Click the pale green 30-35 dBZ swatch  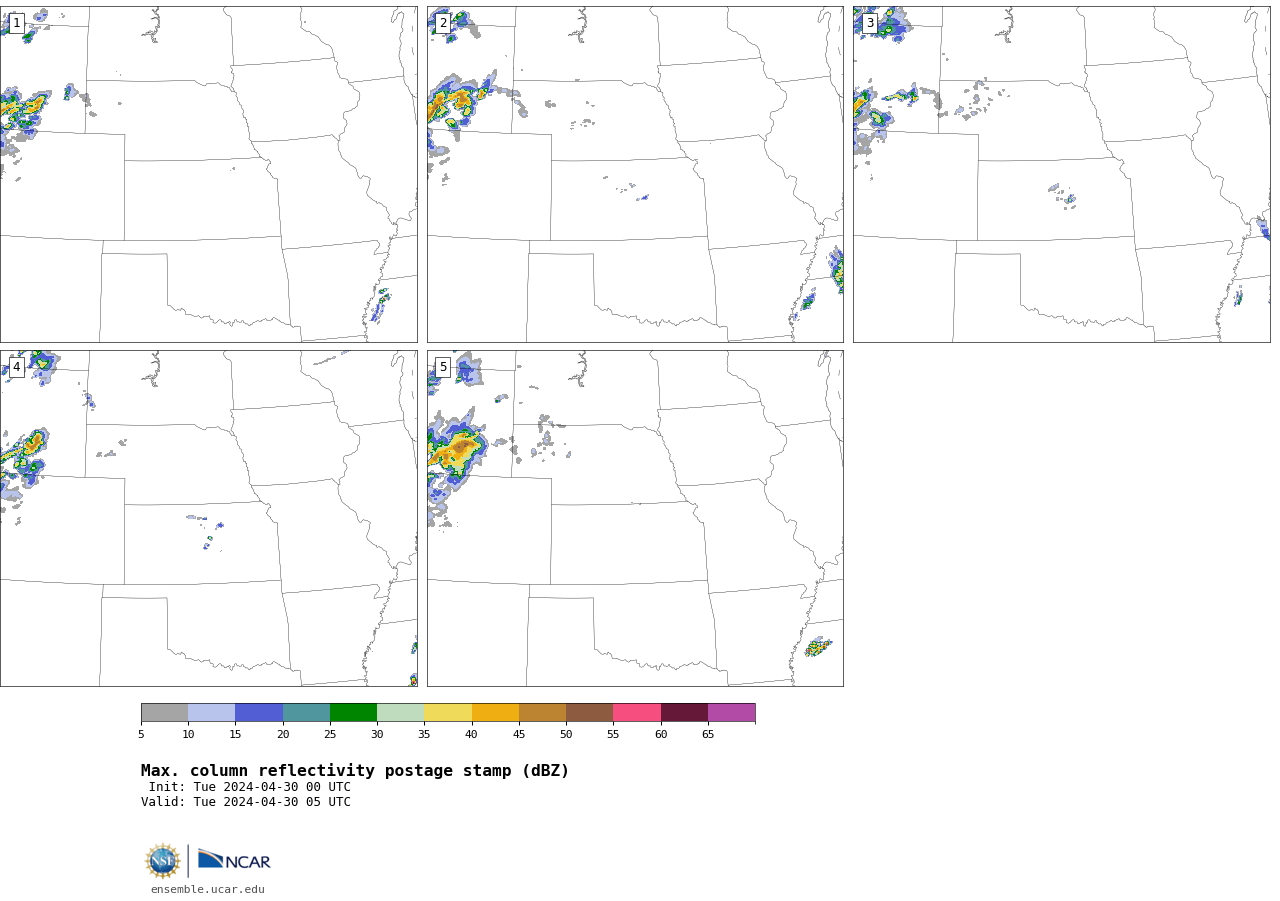(400, 712)
